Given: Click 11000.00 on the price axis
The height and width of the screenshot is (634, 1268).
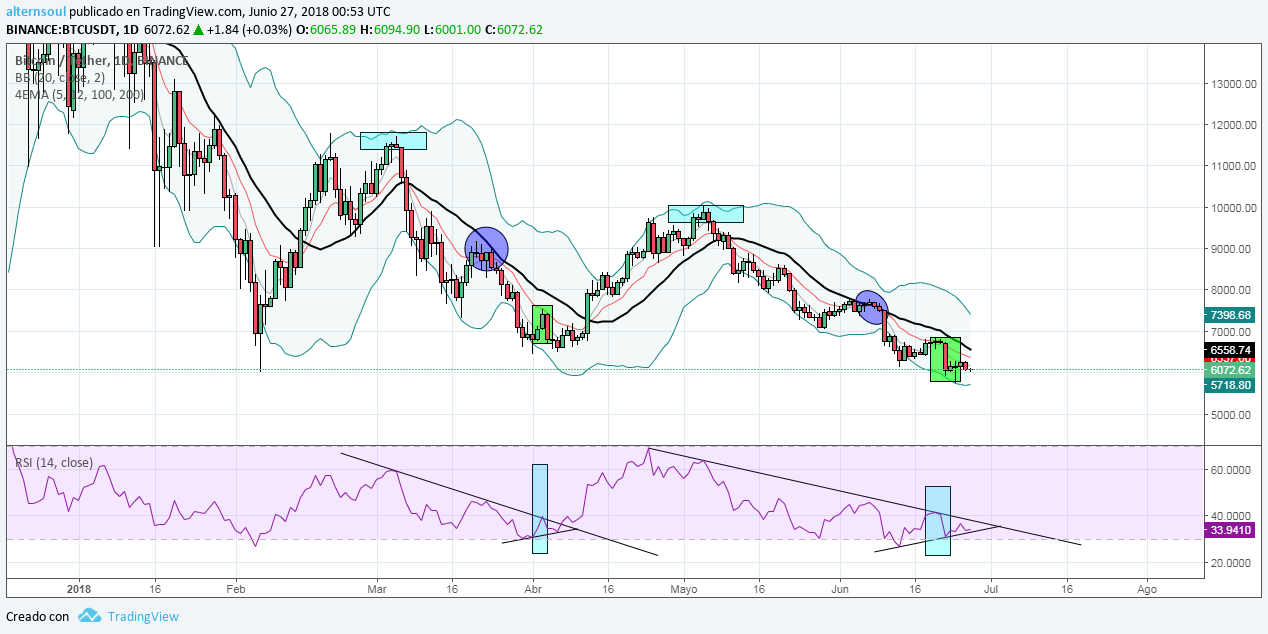Looking at the screenshot, I should tap(1232, 166).
